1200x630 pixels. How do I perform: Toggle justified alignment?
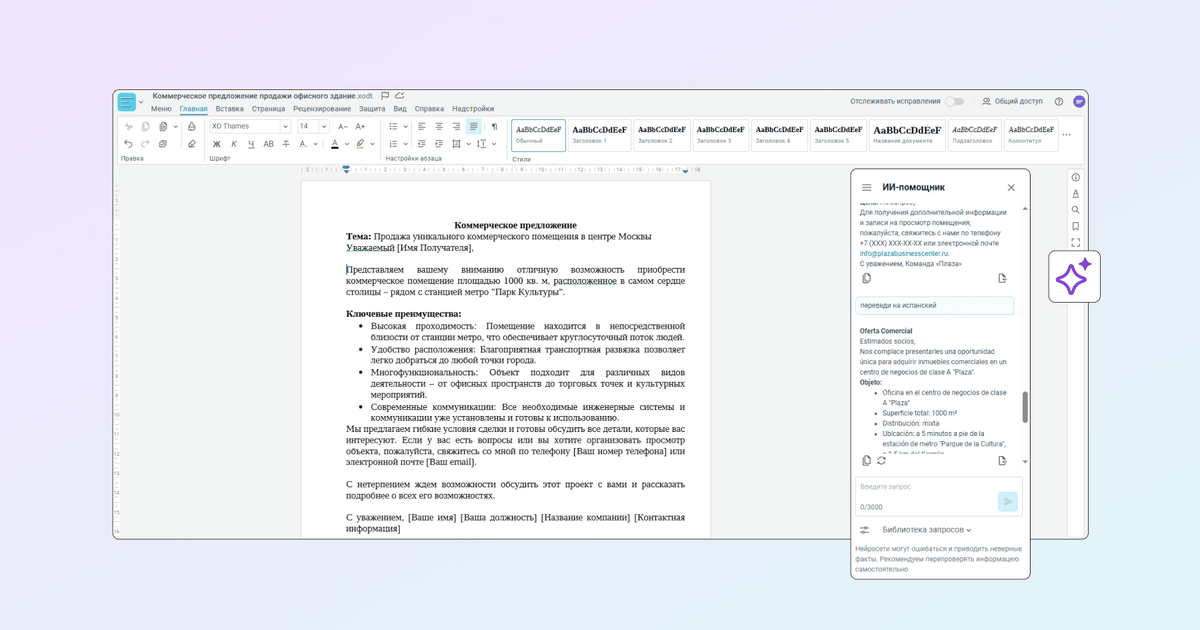pyautogui.click(x=474, y=127)
